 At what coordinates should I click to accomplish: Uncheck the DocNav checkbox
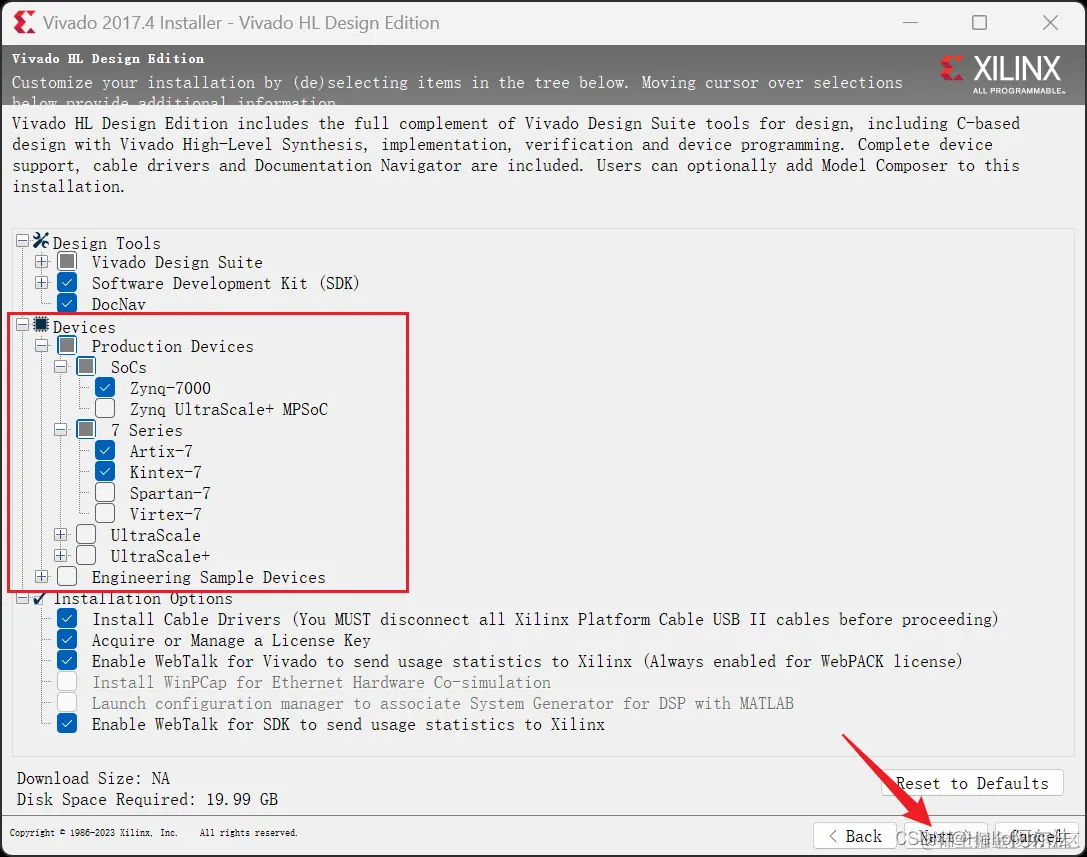[67, 303]
